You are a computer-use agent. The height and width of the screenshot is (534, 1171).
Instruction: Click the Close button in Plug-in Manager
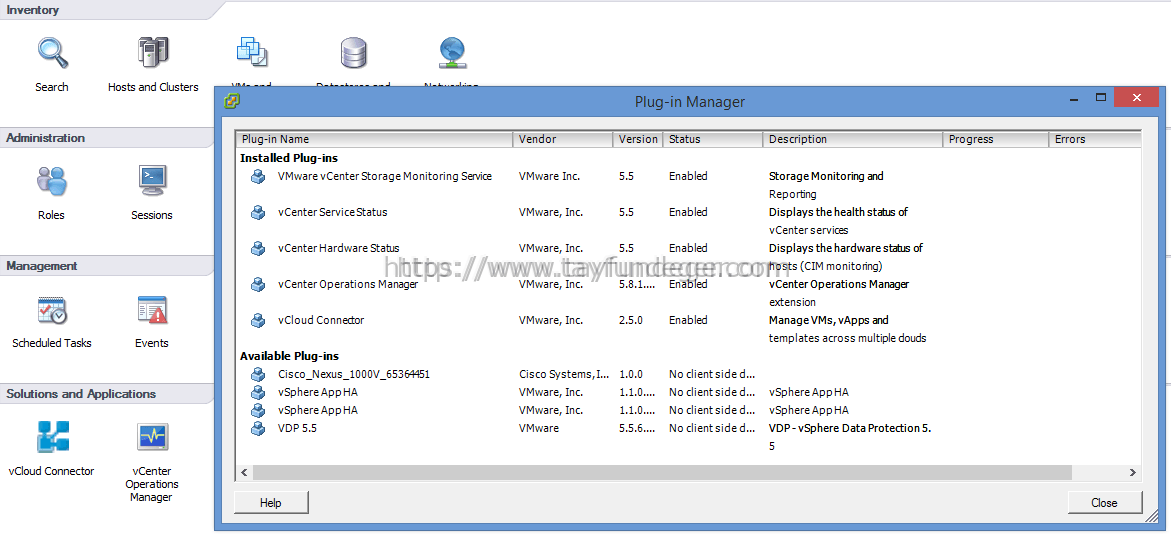click(1105, 503)
